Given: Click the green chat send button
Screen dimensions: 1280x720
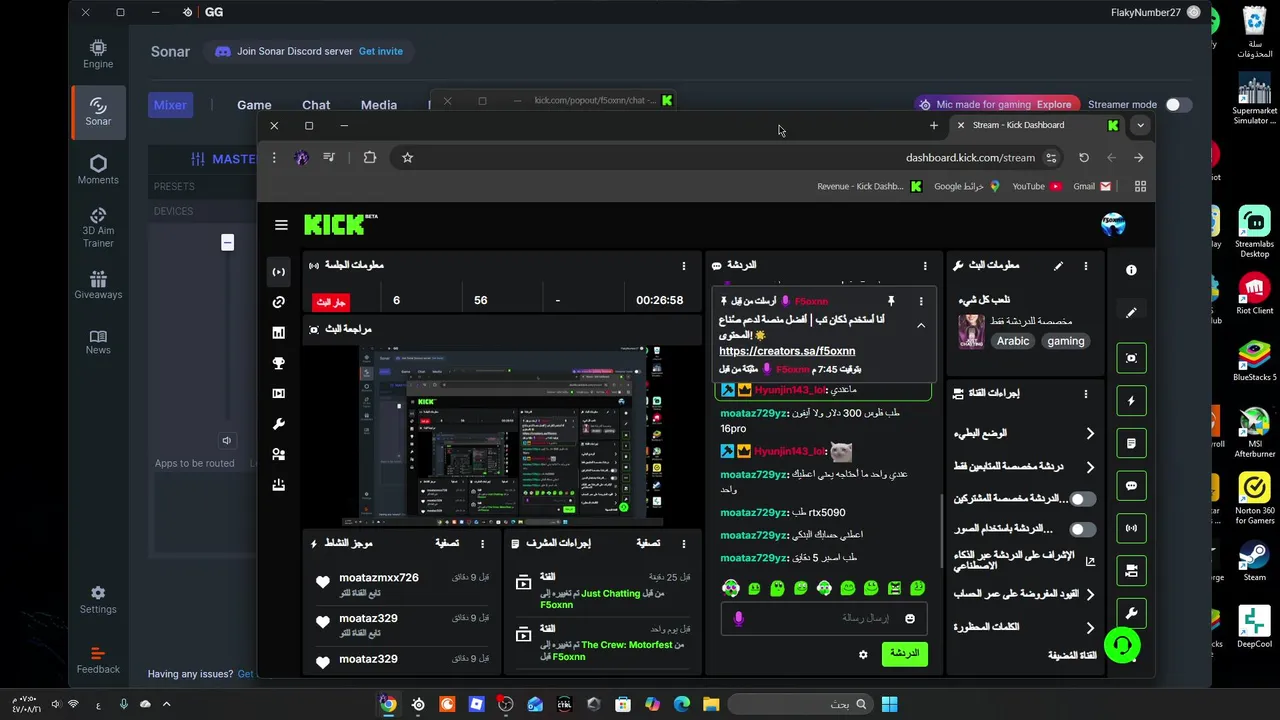Looking at the screenshot, I should point(904,653).
